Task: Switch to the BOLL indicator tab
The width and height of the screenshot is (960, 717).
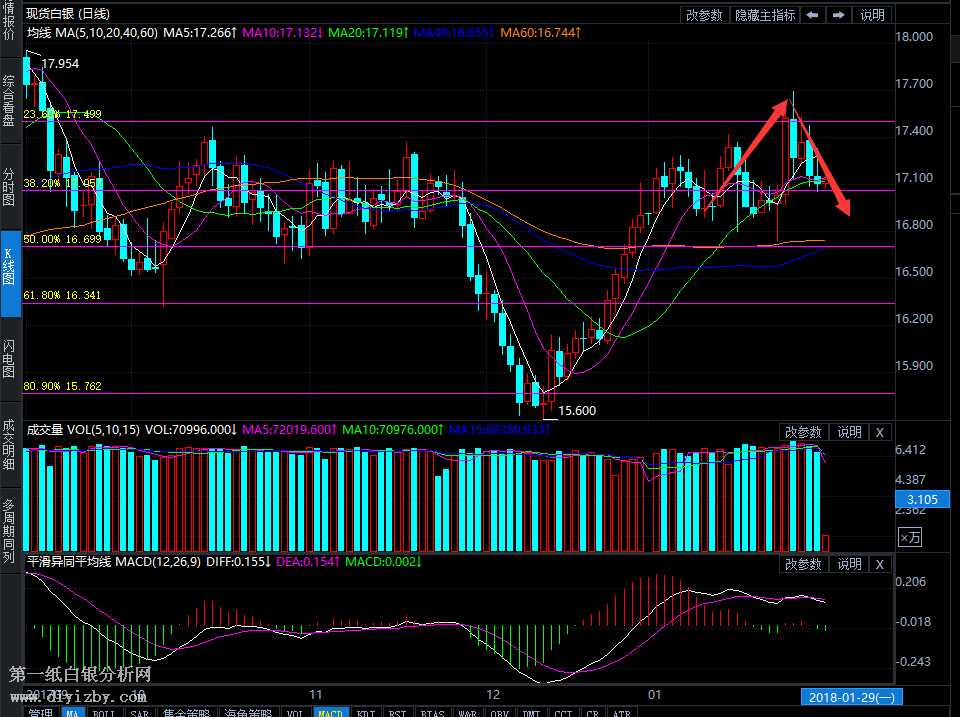Action: tap(103, 712)
